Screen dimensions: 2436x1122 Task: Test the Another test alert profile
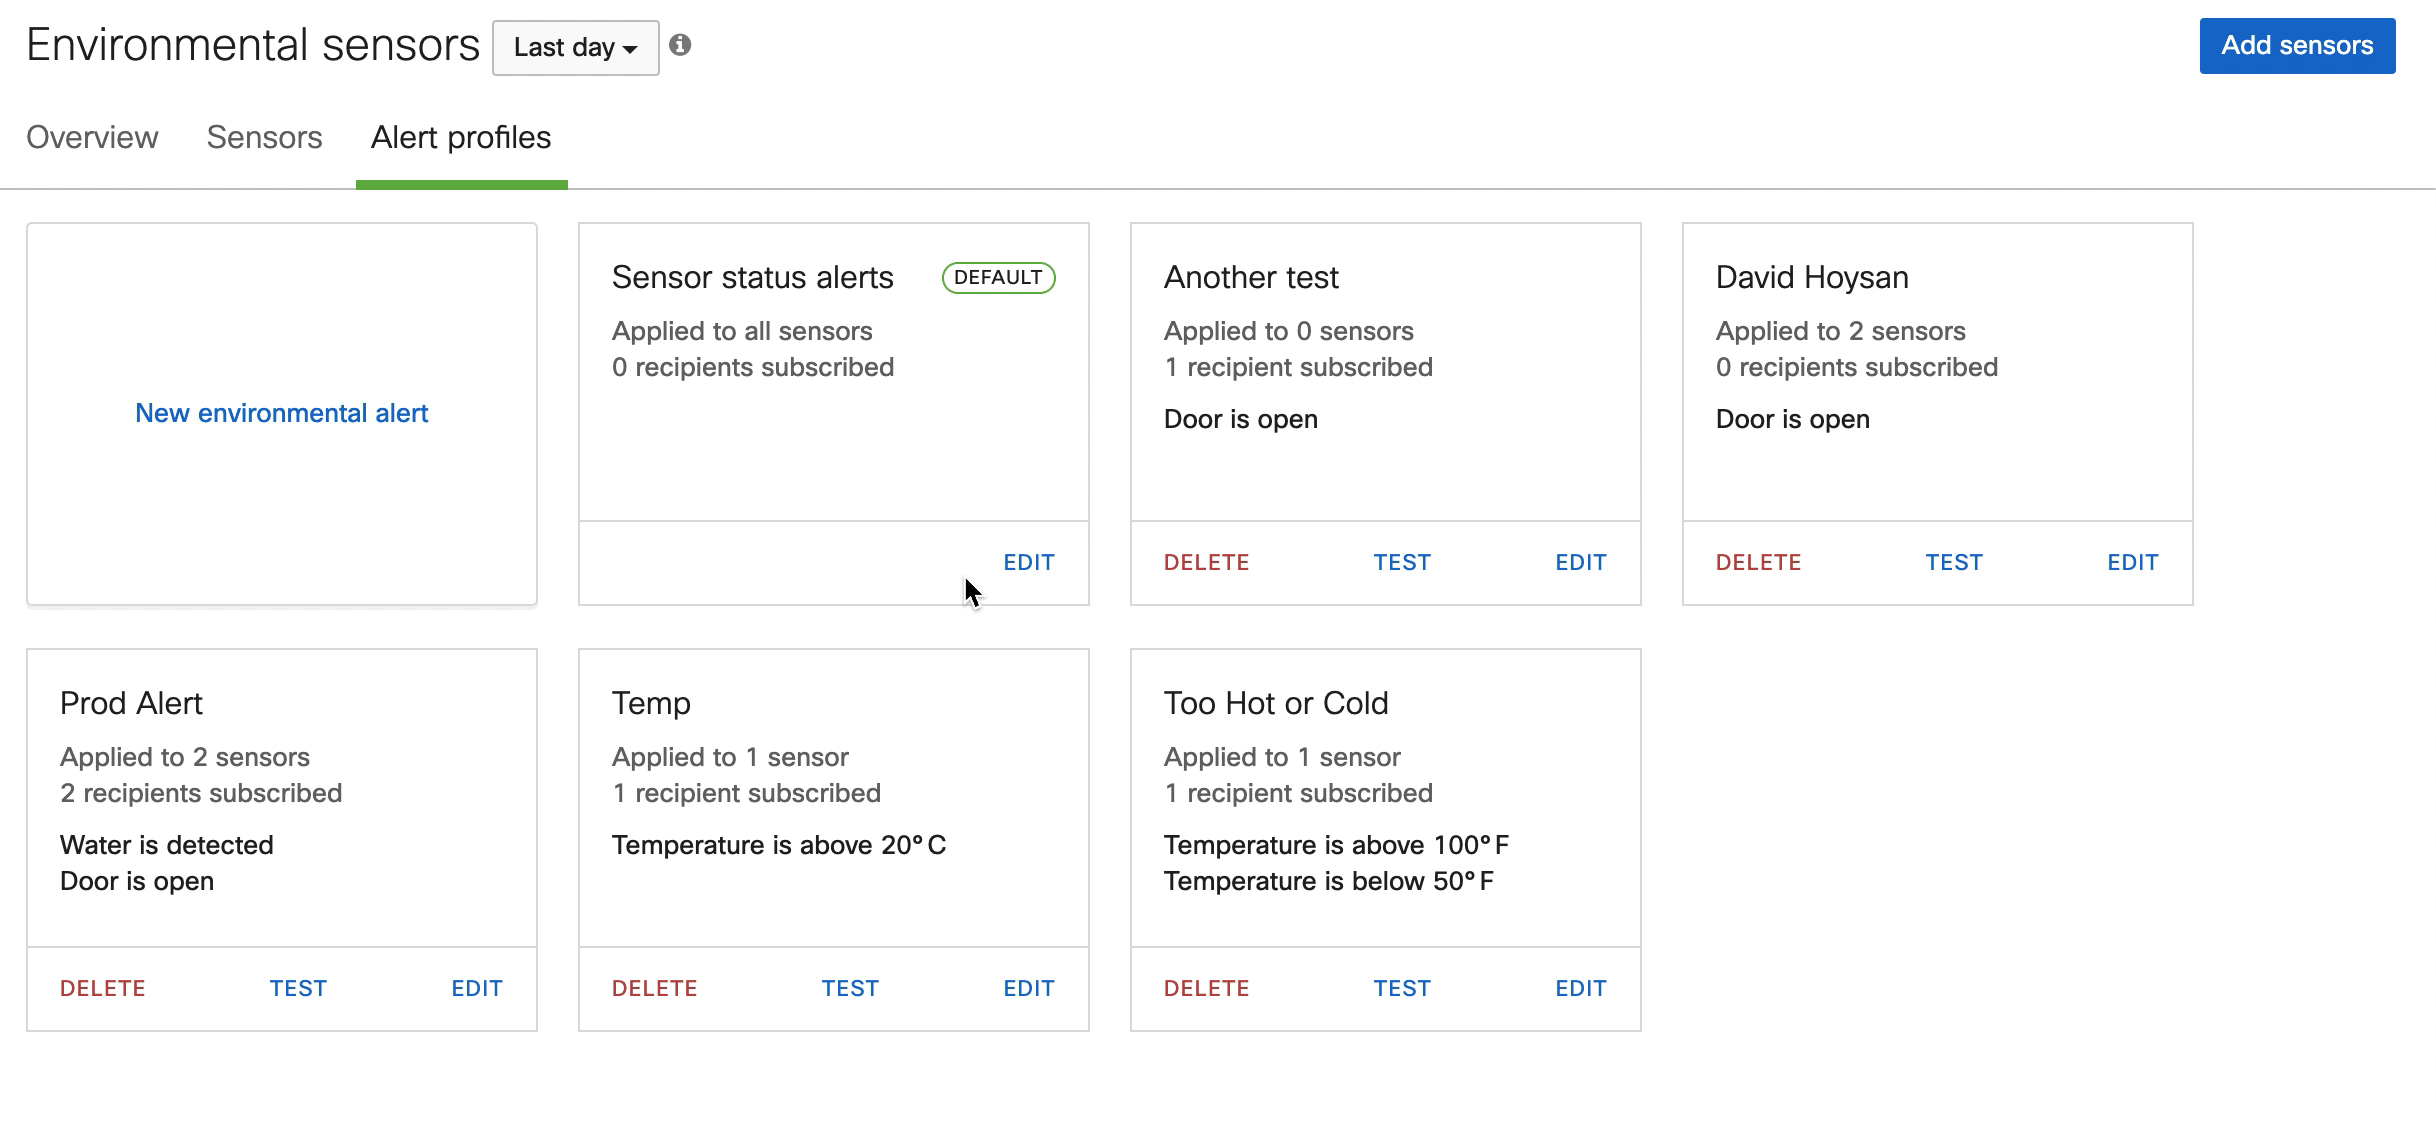pos(1401,562)
